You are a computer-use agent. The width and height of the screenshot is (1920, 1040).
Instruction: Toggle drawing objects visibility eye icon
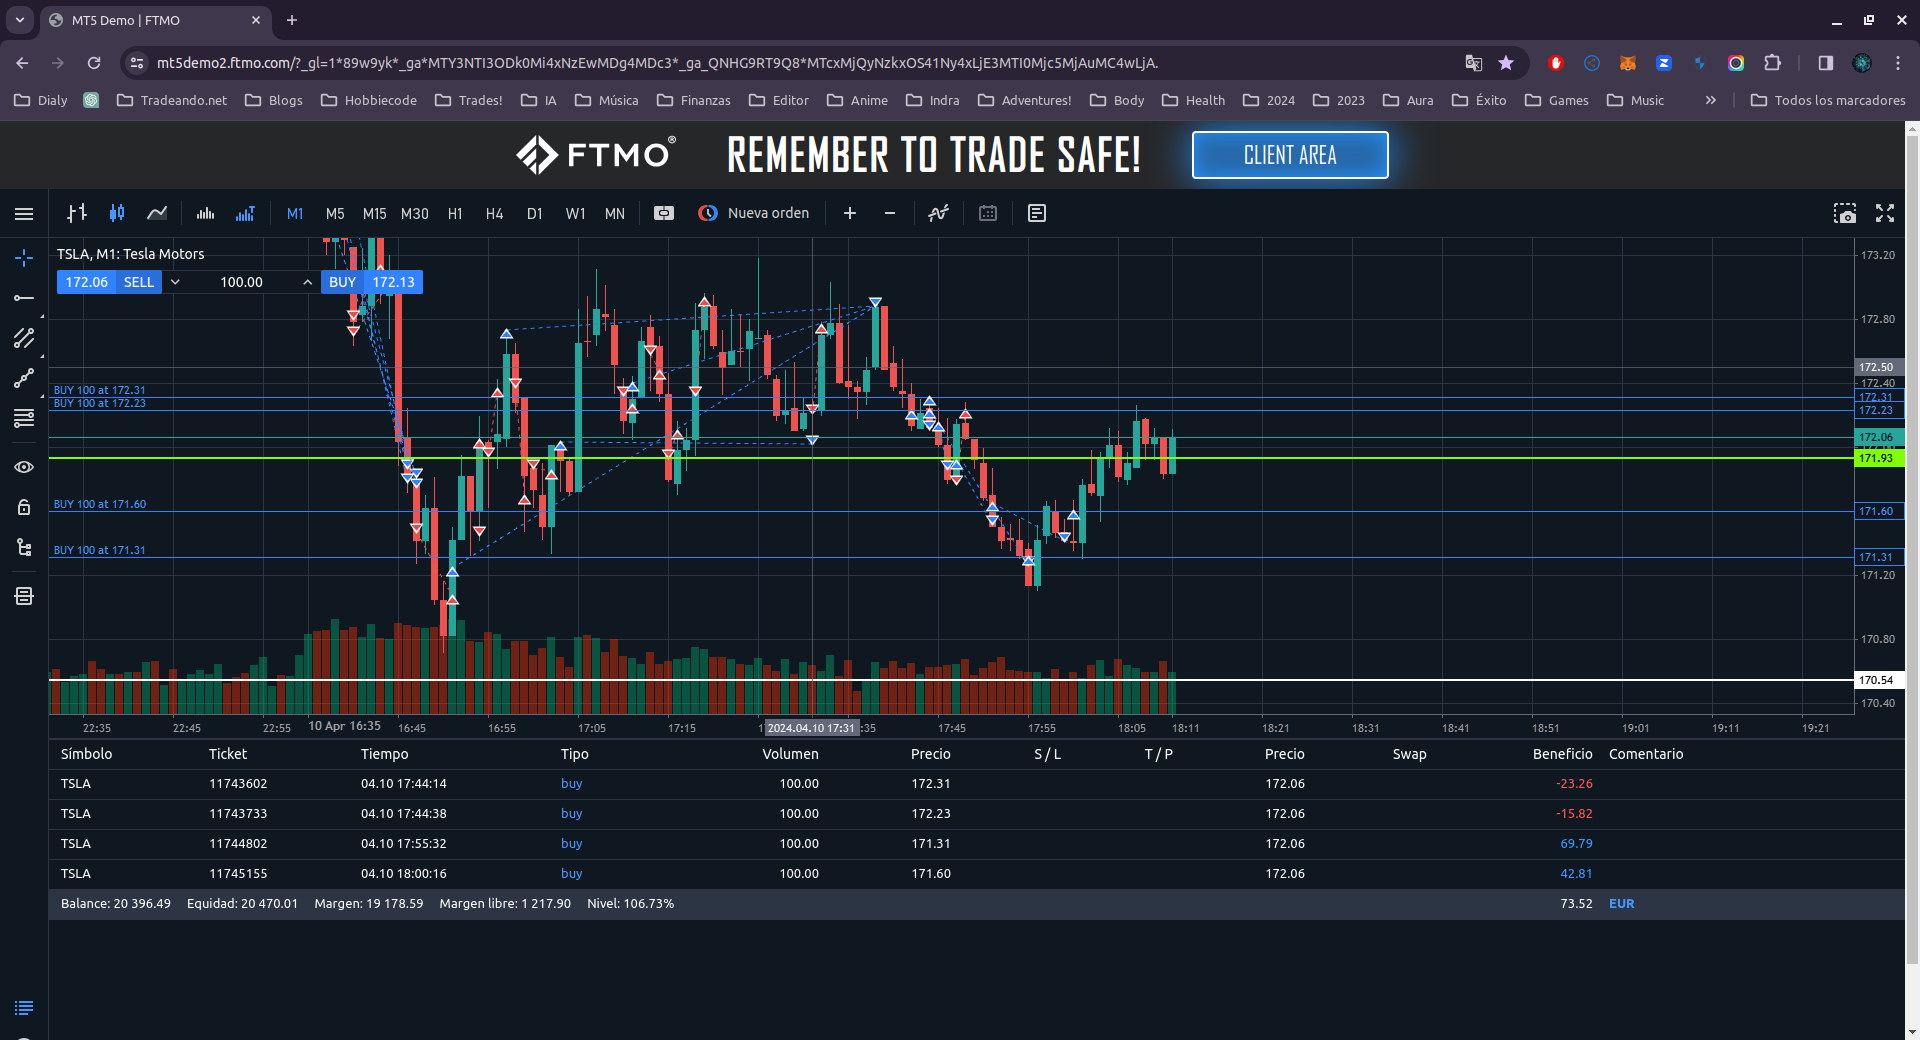tap(24, 467)
